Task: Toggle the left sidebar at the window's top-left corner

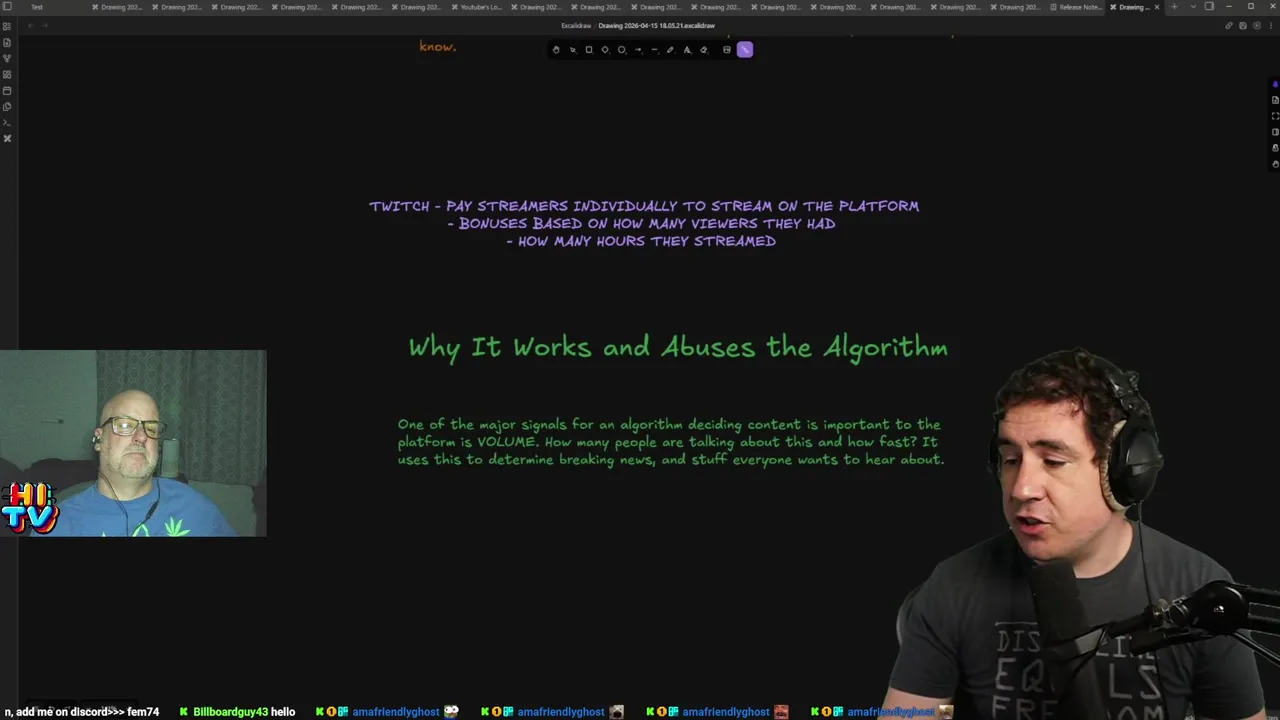Action: click(x=7, y=7)
